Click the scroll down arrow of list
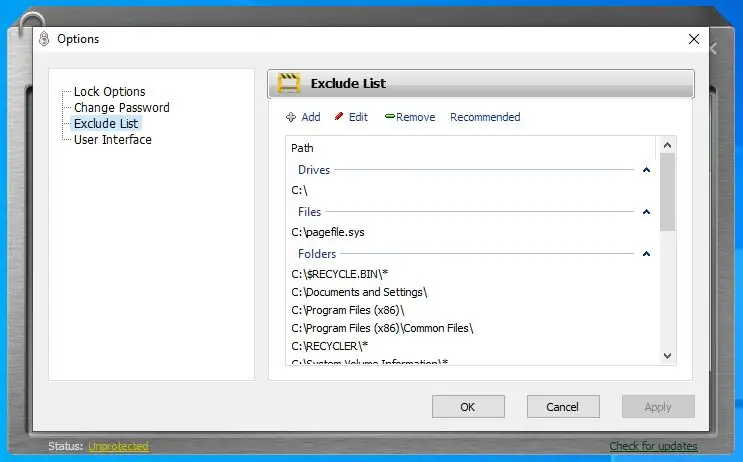 click(x=668, y=355)
